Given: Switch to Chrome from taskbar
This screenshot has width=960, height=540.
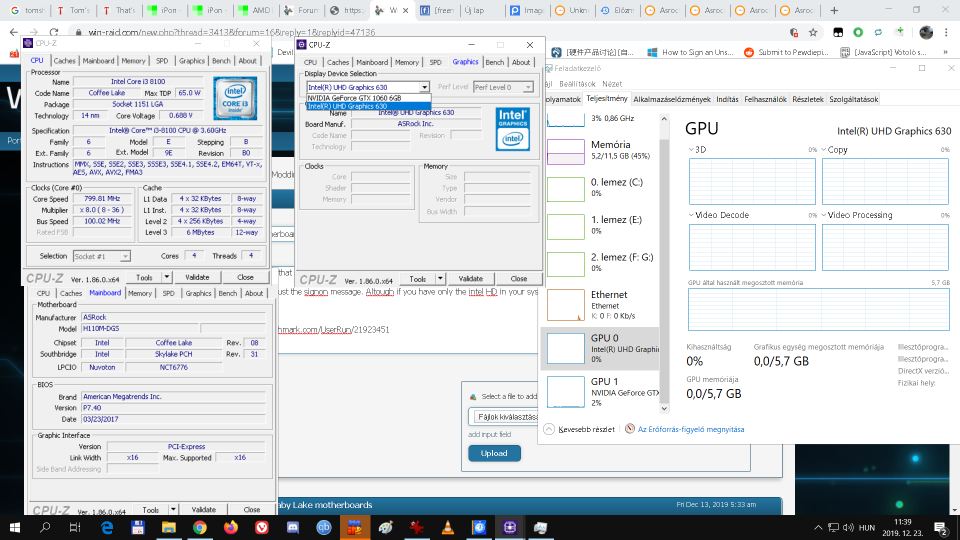Looking at the screenshot, I should [200, 527].
